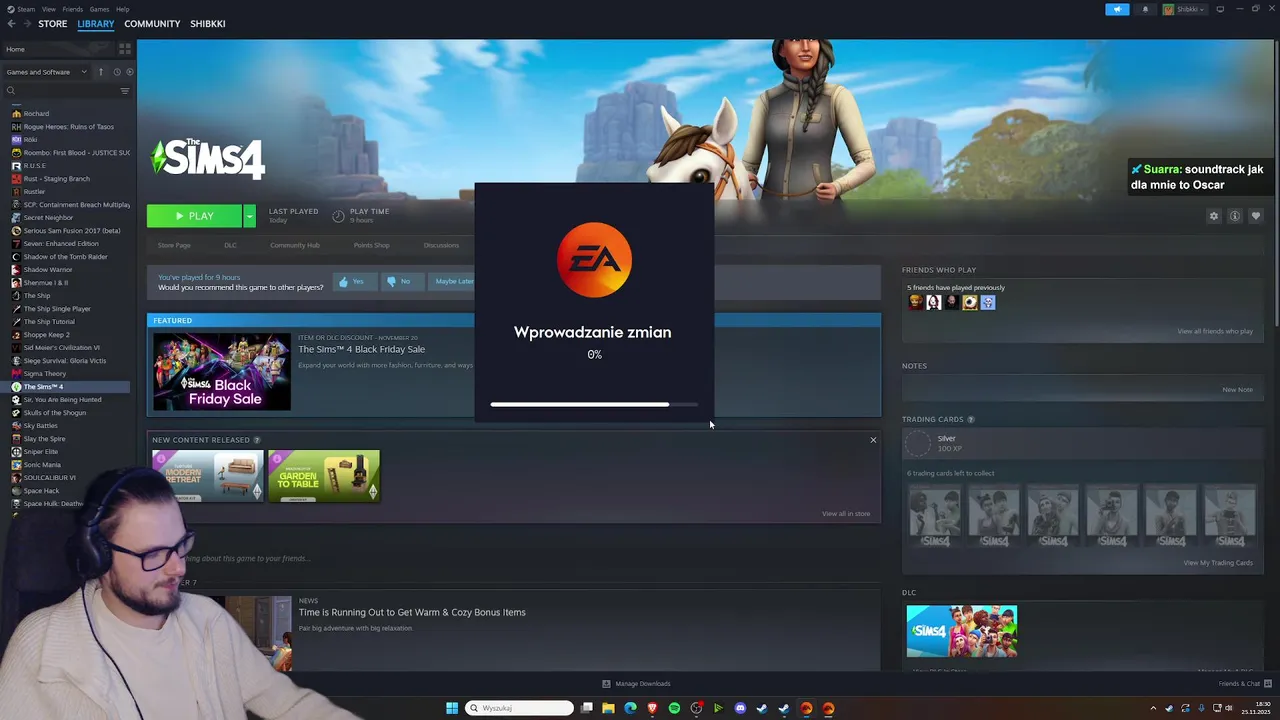The image size is (1280, 720).
Task: Go forward with the right arrow
Action: 27,23
